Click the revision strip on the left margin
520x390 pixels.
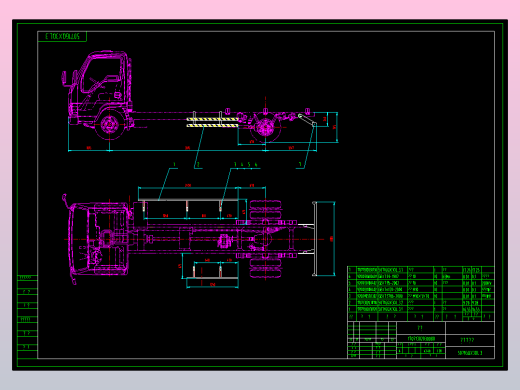pyautogui.click(x=27, y=317)
